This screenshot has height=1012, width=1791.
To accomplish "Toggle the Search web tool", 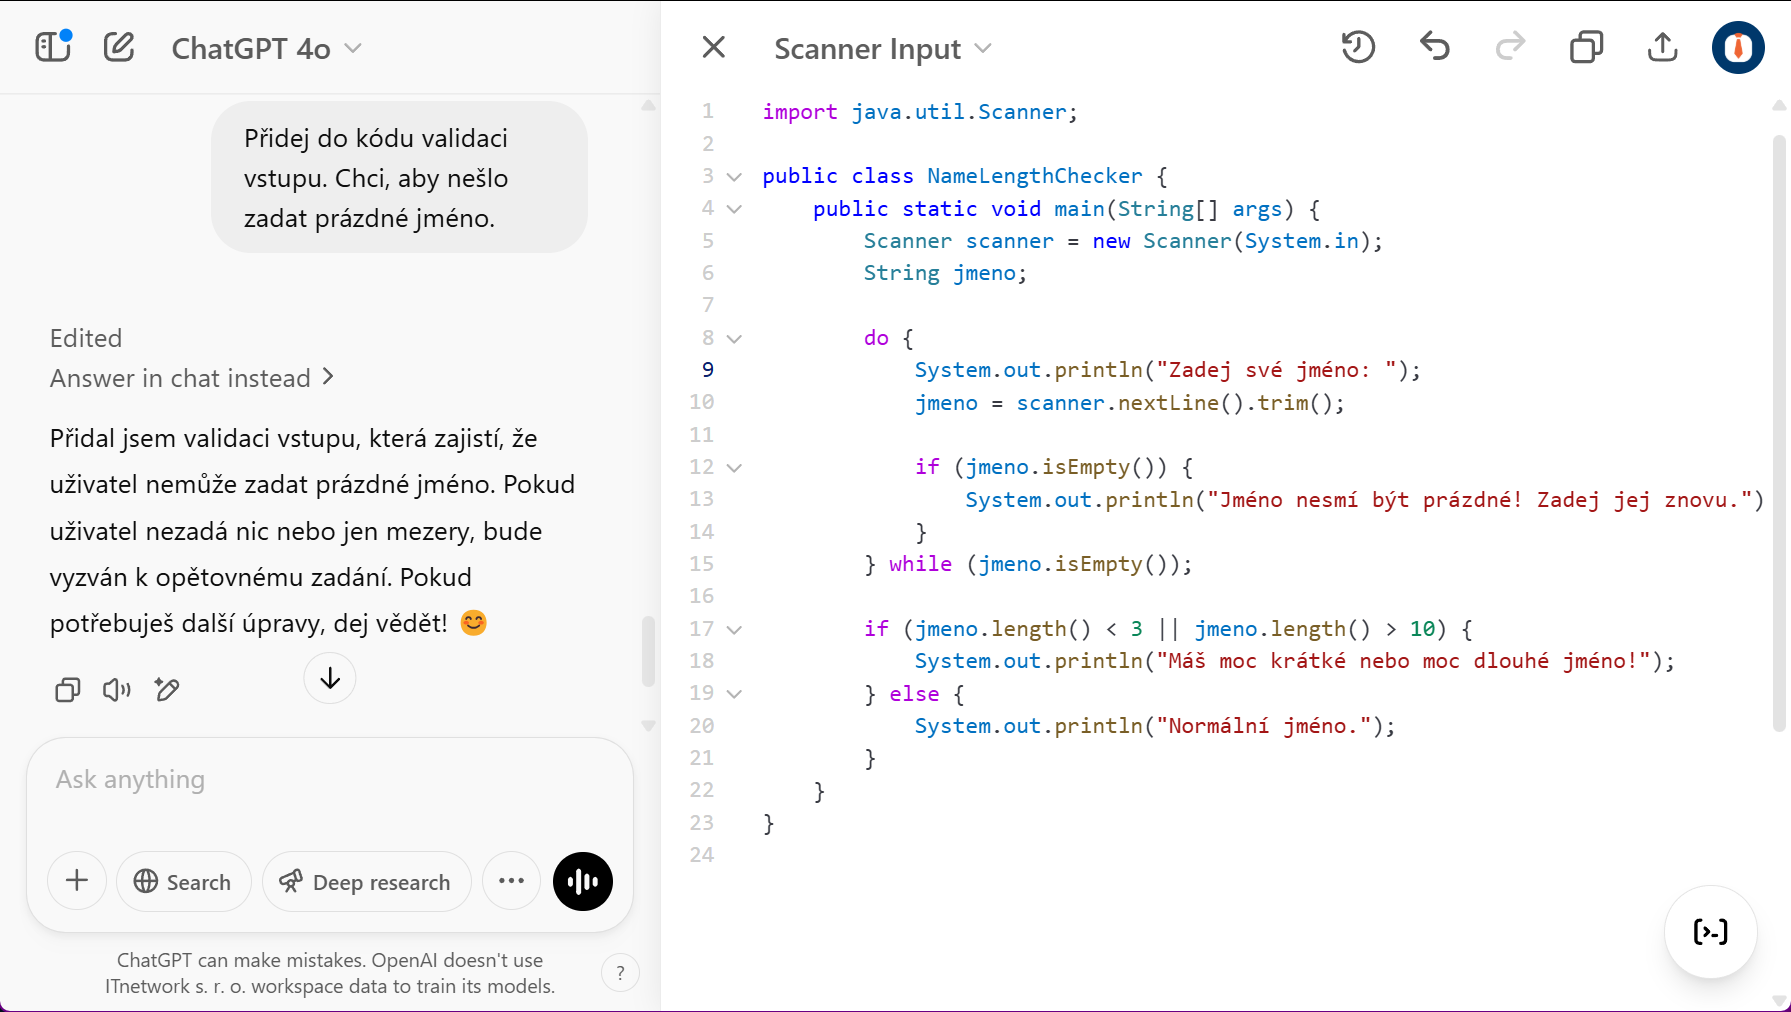I will [183, 882].
